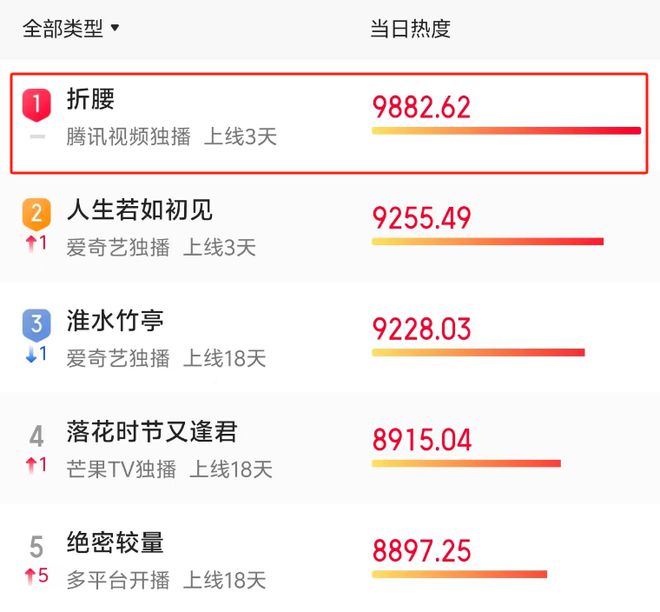
Task: Click the heat bar under 9882.62
Action: [x=506, y=131]
